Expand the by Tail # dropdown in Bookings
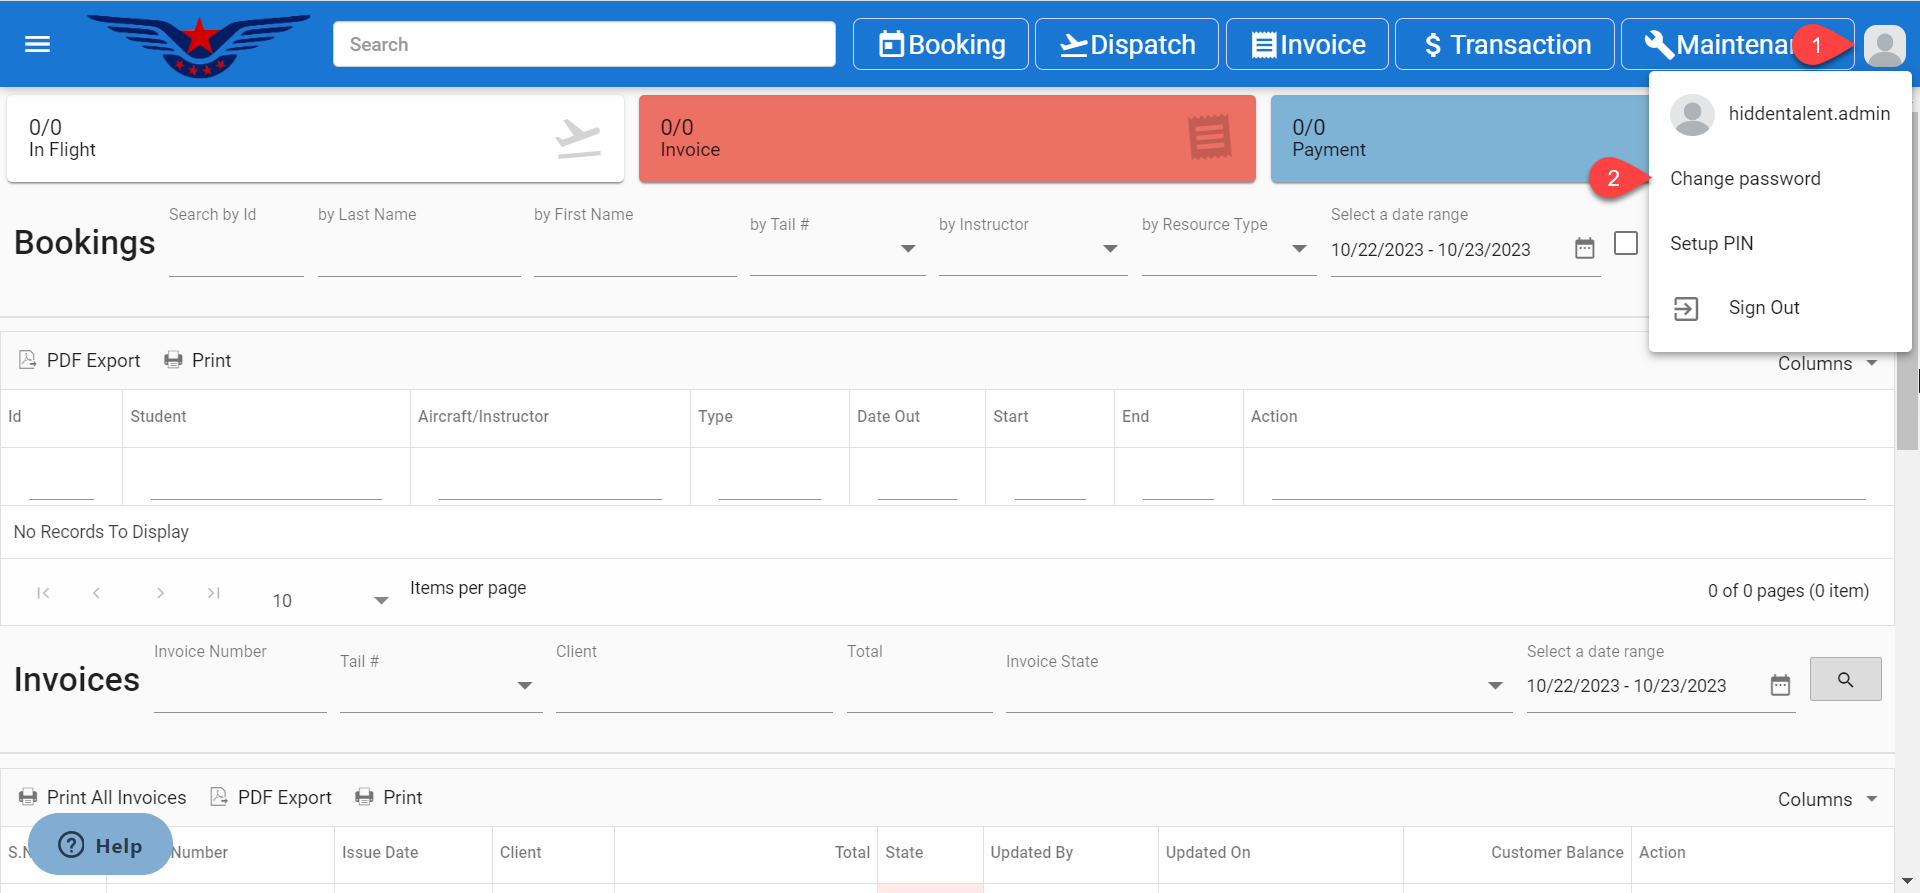The width and height of the screenshot is (1920, 893). click(x=907, y=249)
